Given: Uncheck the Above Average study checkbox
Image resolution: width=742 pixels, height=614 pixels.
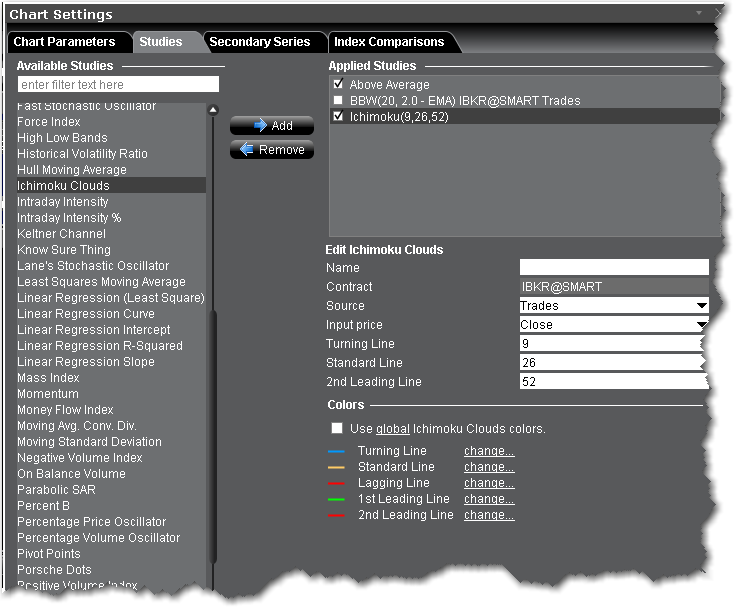Looking at the screenshot, I should 339,85.
